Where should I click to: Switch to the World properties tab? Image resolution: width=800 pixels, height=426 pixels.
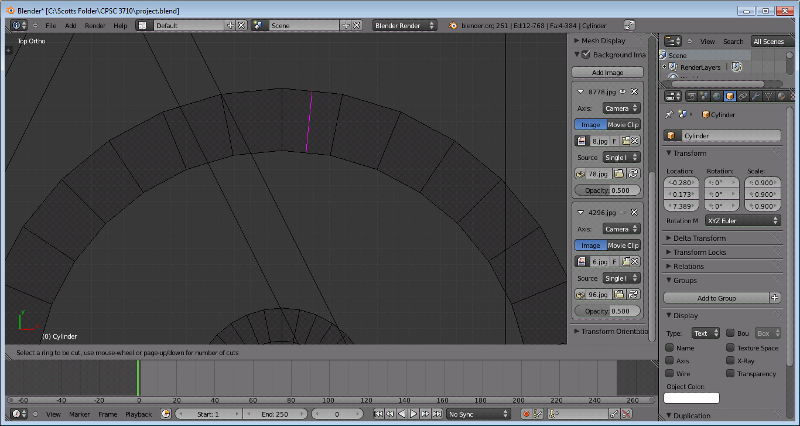pos(717,96)
